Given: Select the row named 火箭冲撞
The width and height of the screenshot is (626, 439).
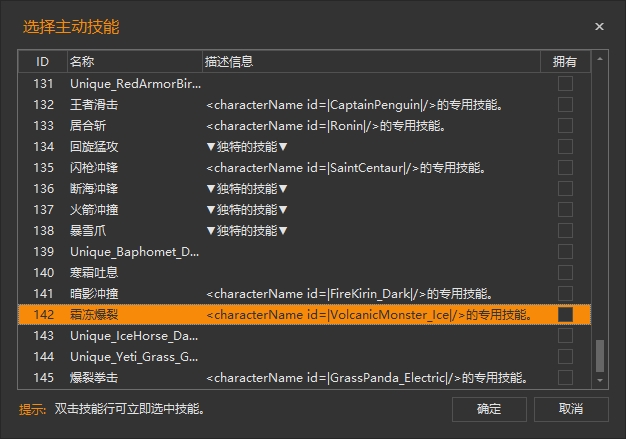Looking at the screenshot, I should pyautogui.click(x=305, y=210).
